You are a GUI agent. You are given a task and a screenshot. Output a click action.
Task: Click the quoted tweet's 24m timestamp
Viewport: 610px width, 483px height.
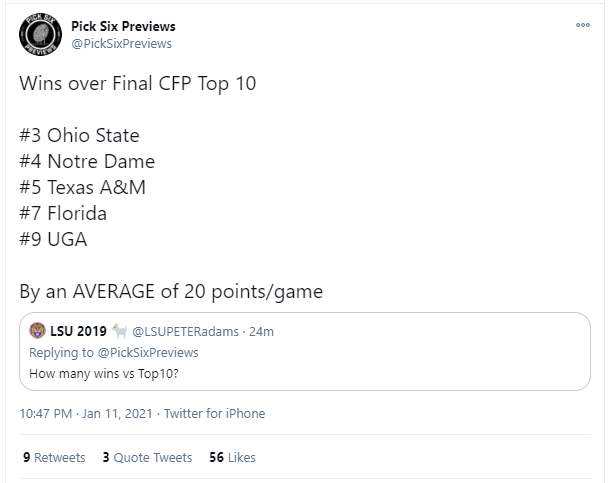262,332
